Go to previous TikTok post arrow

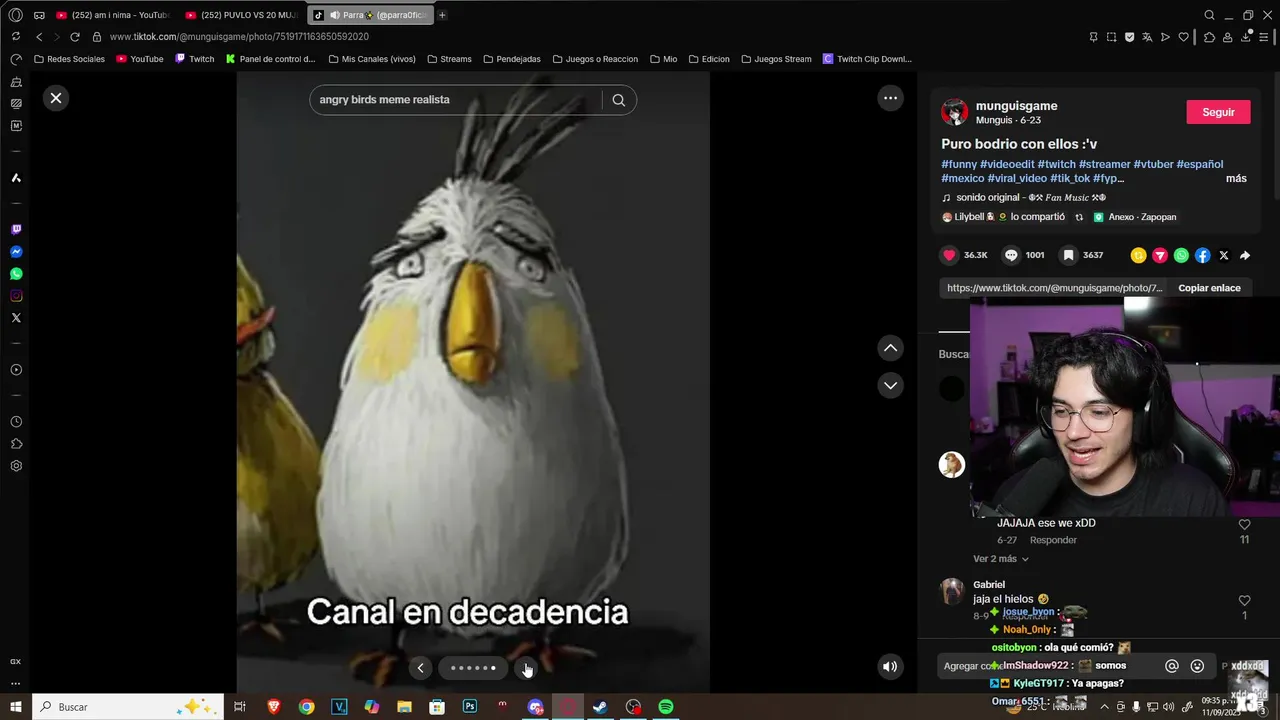click(890, 348)
